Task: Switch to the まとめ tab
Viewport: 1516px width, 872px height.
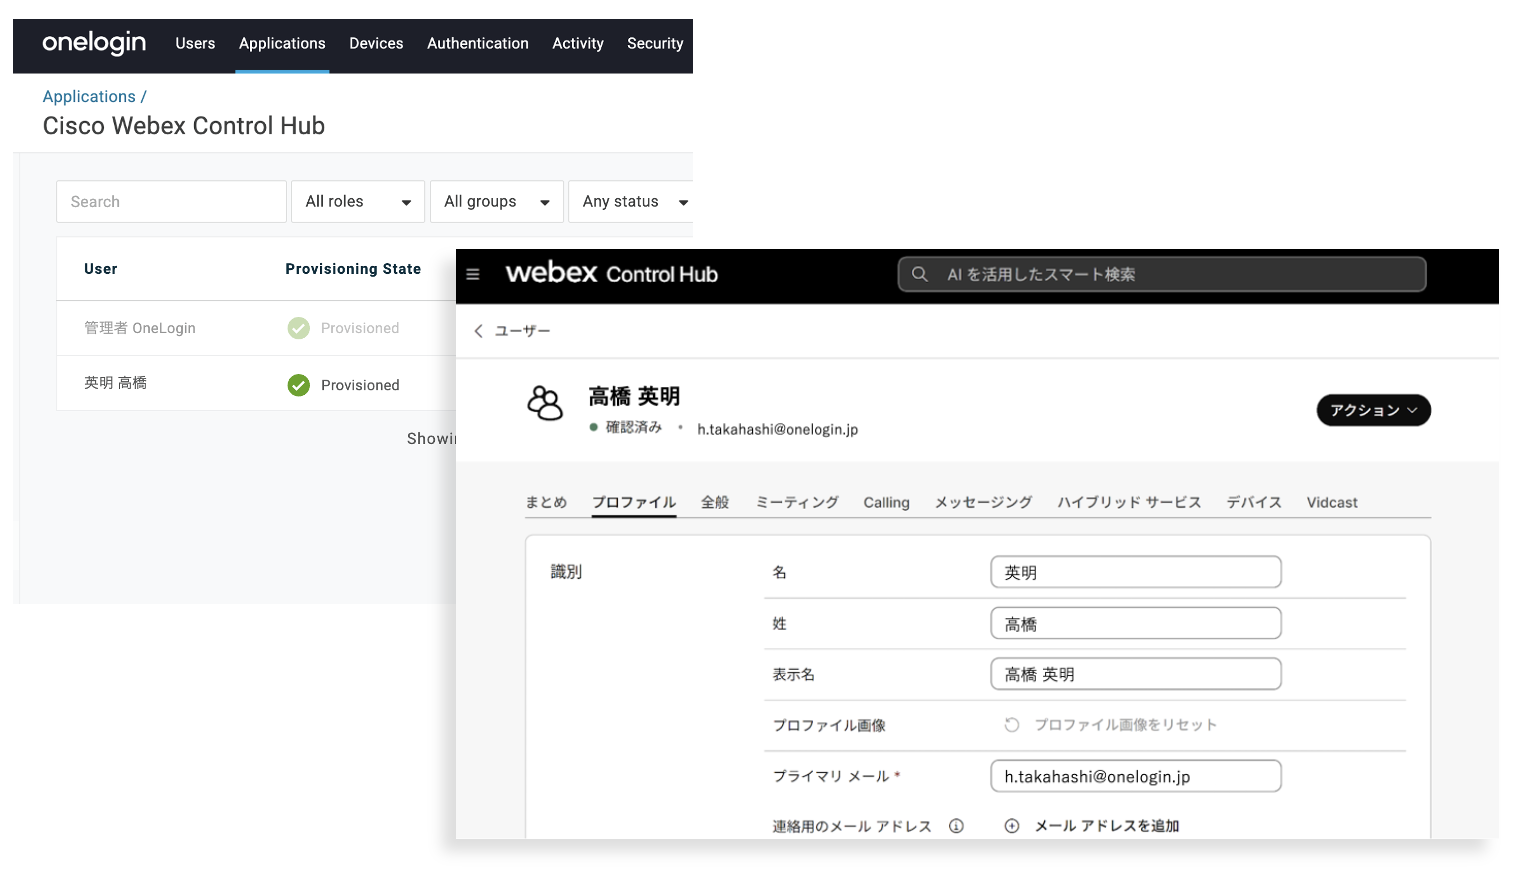Action: 546,502
